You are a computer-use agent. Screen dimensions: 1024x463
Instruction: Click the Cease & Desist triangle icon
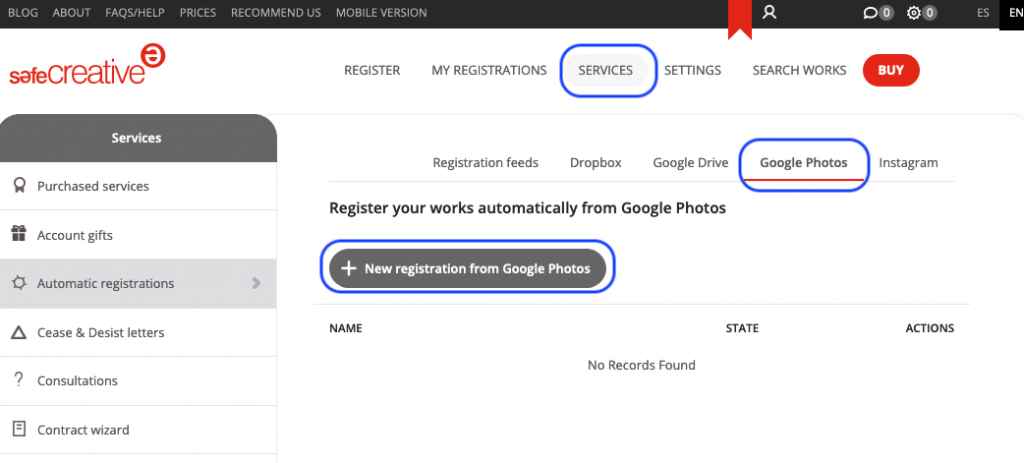pos(18,332)
